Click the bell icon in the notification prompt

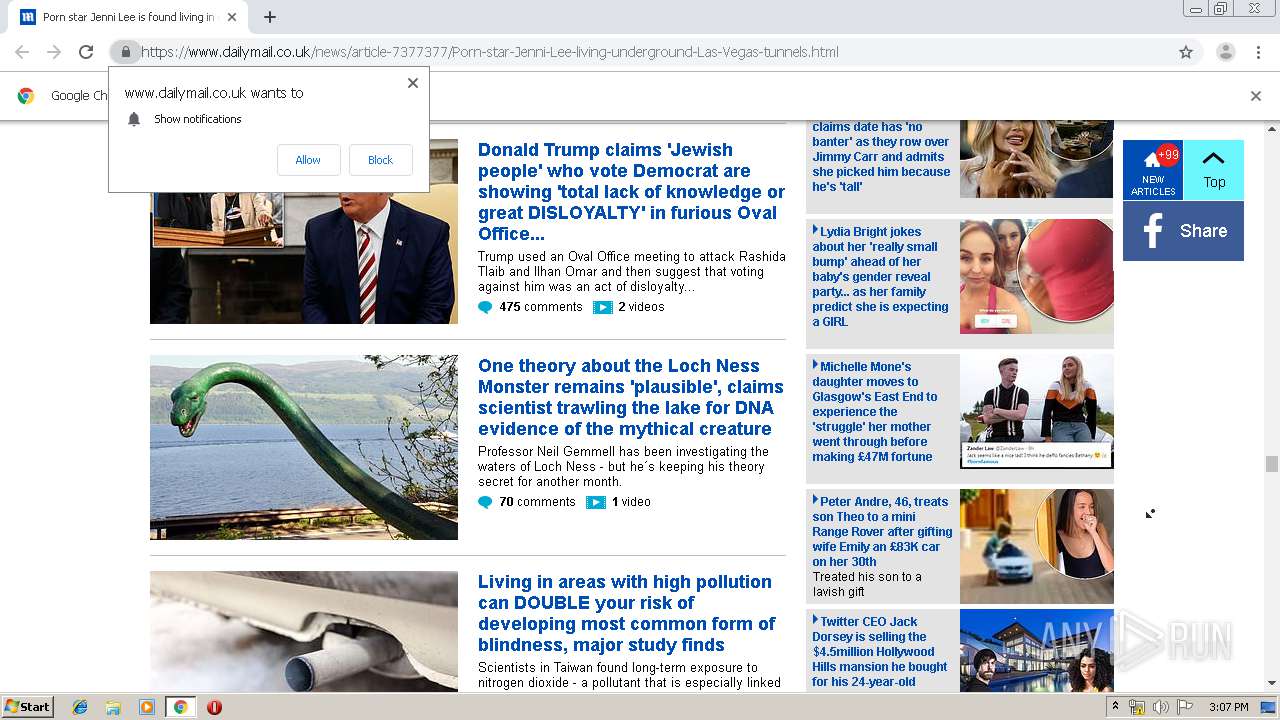click(x=134, y=119)
